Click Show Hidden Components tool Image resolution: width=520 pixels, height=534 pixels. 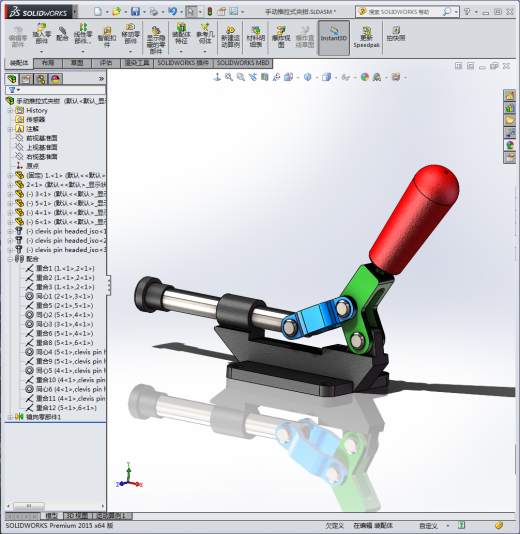tap(156, 39)
